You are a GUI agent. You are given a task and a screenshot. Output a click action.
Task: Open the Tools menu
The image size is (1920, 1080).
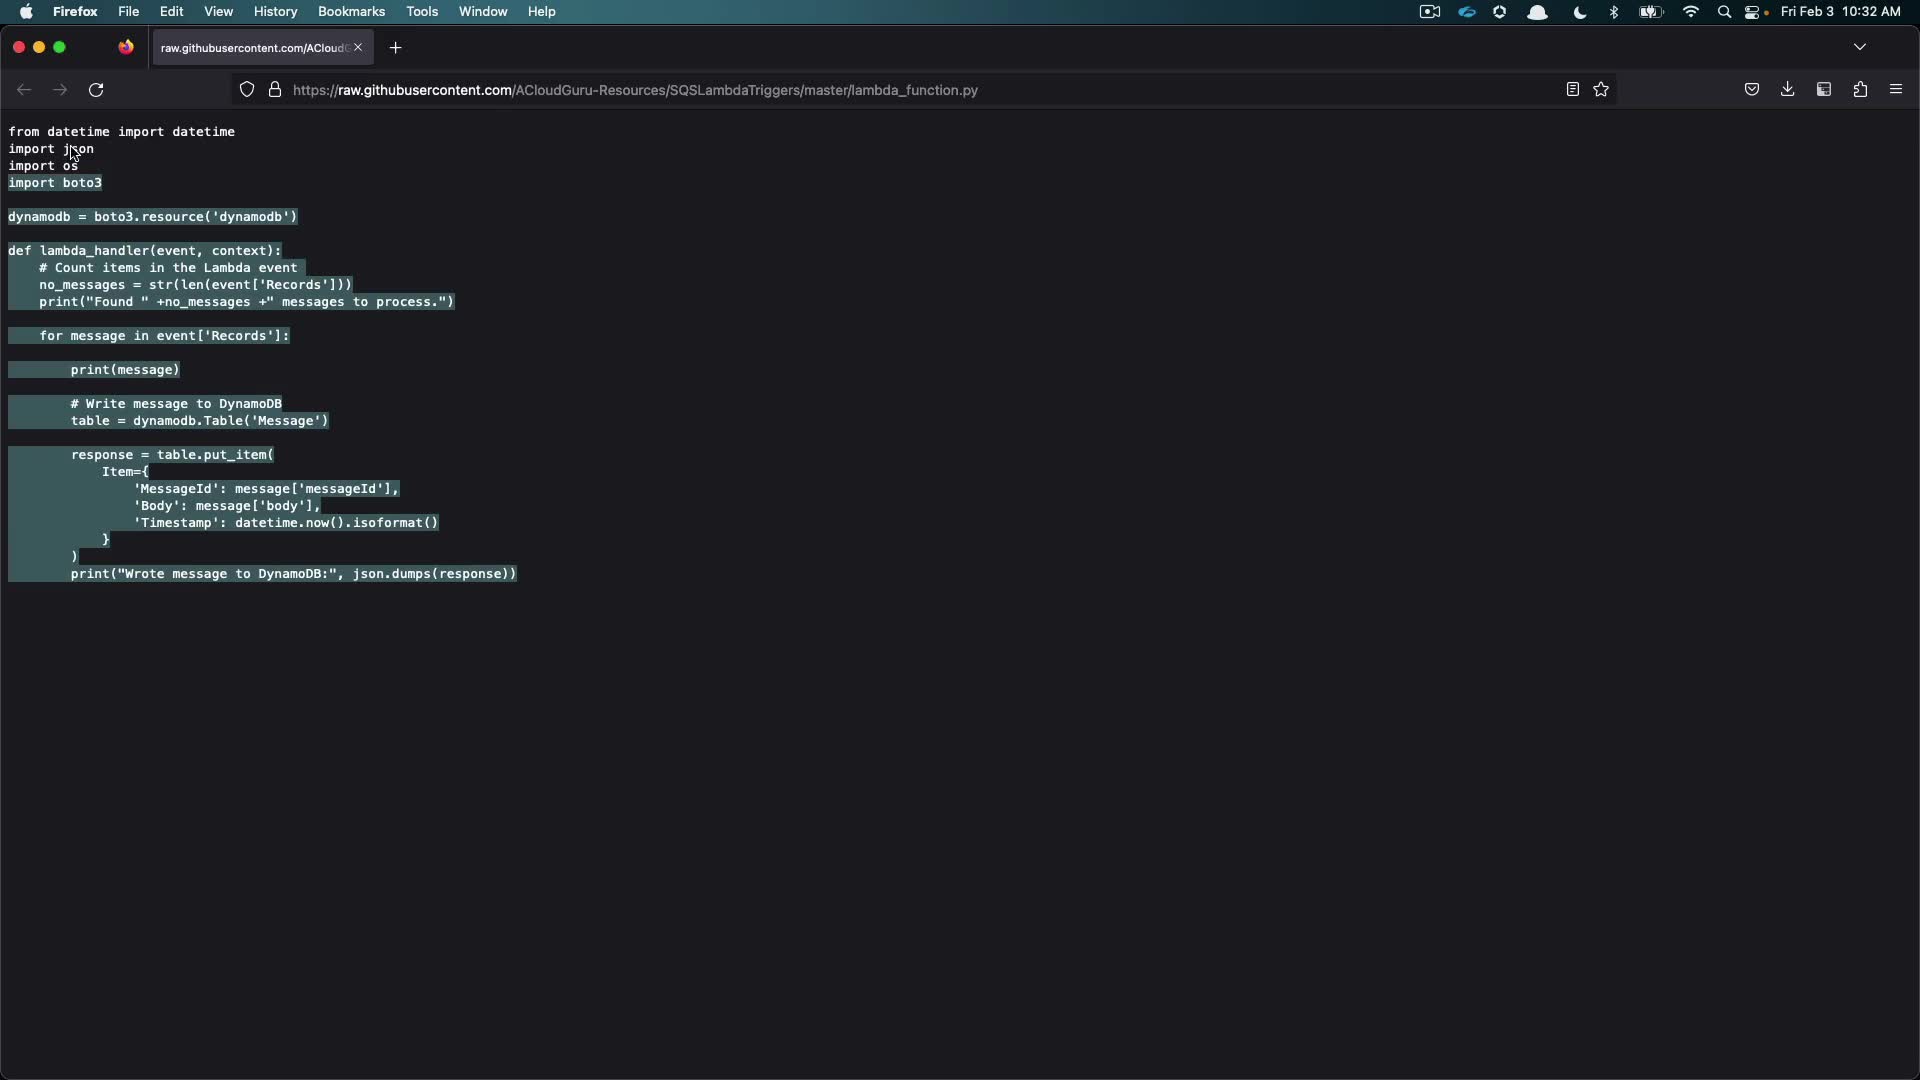(x=422, y=12)
